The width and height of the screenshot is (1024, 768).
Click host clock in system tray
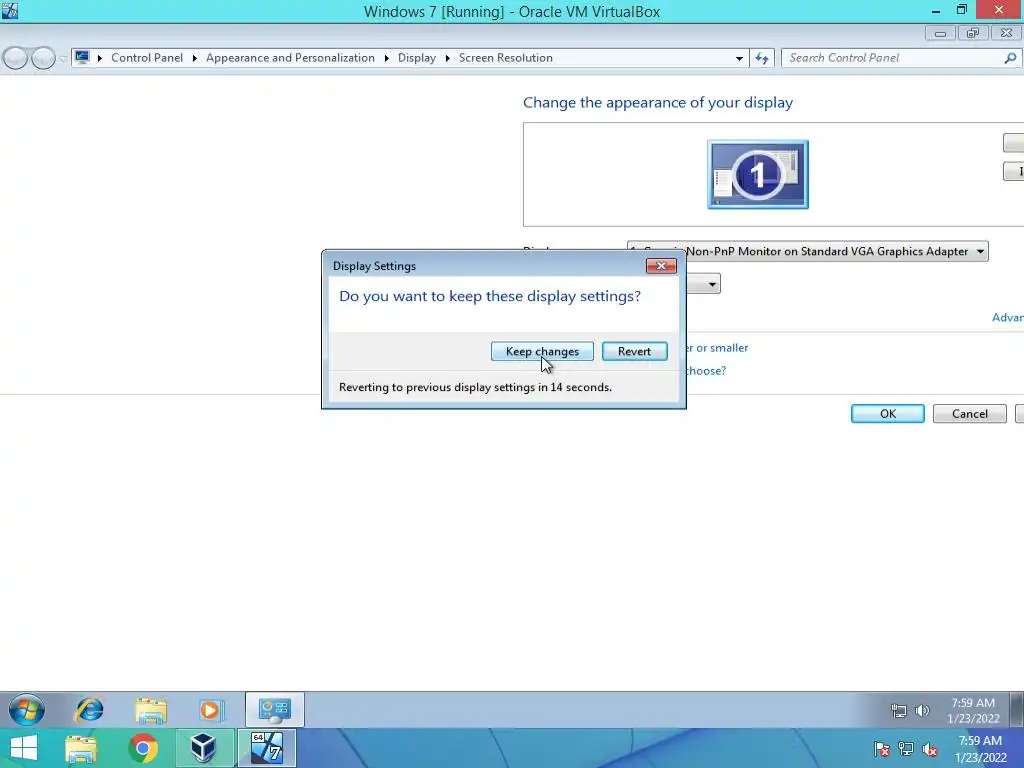[x=980, y=749]
